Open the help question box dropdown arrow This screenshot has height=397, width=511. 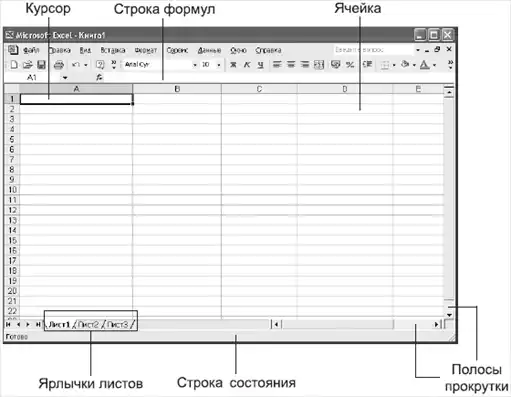click(418, 50)
